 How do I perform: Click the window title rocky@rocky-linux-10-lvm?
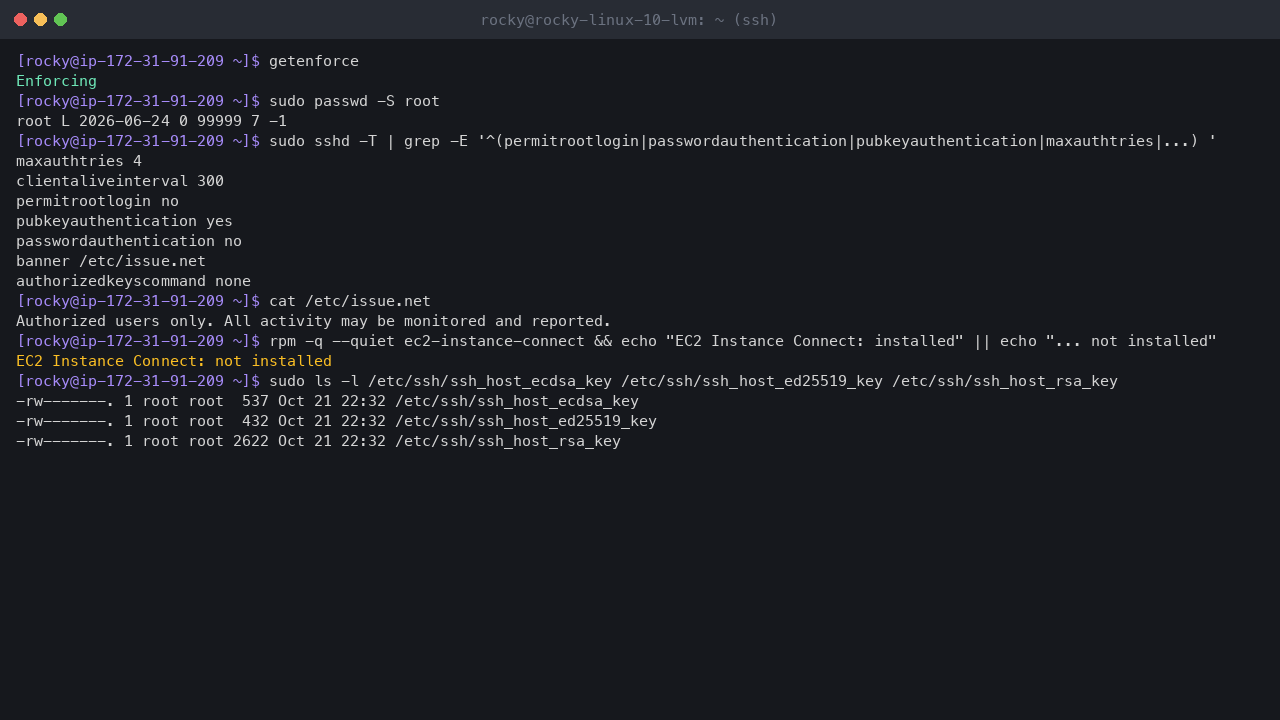click(628, 20)
